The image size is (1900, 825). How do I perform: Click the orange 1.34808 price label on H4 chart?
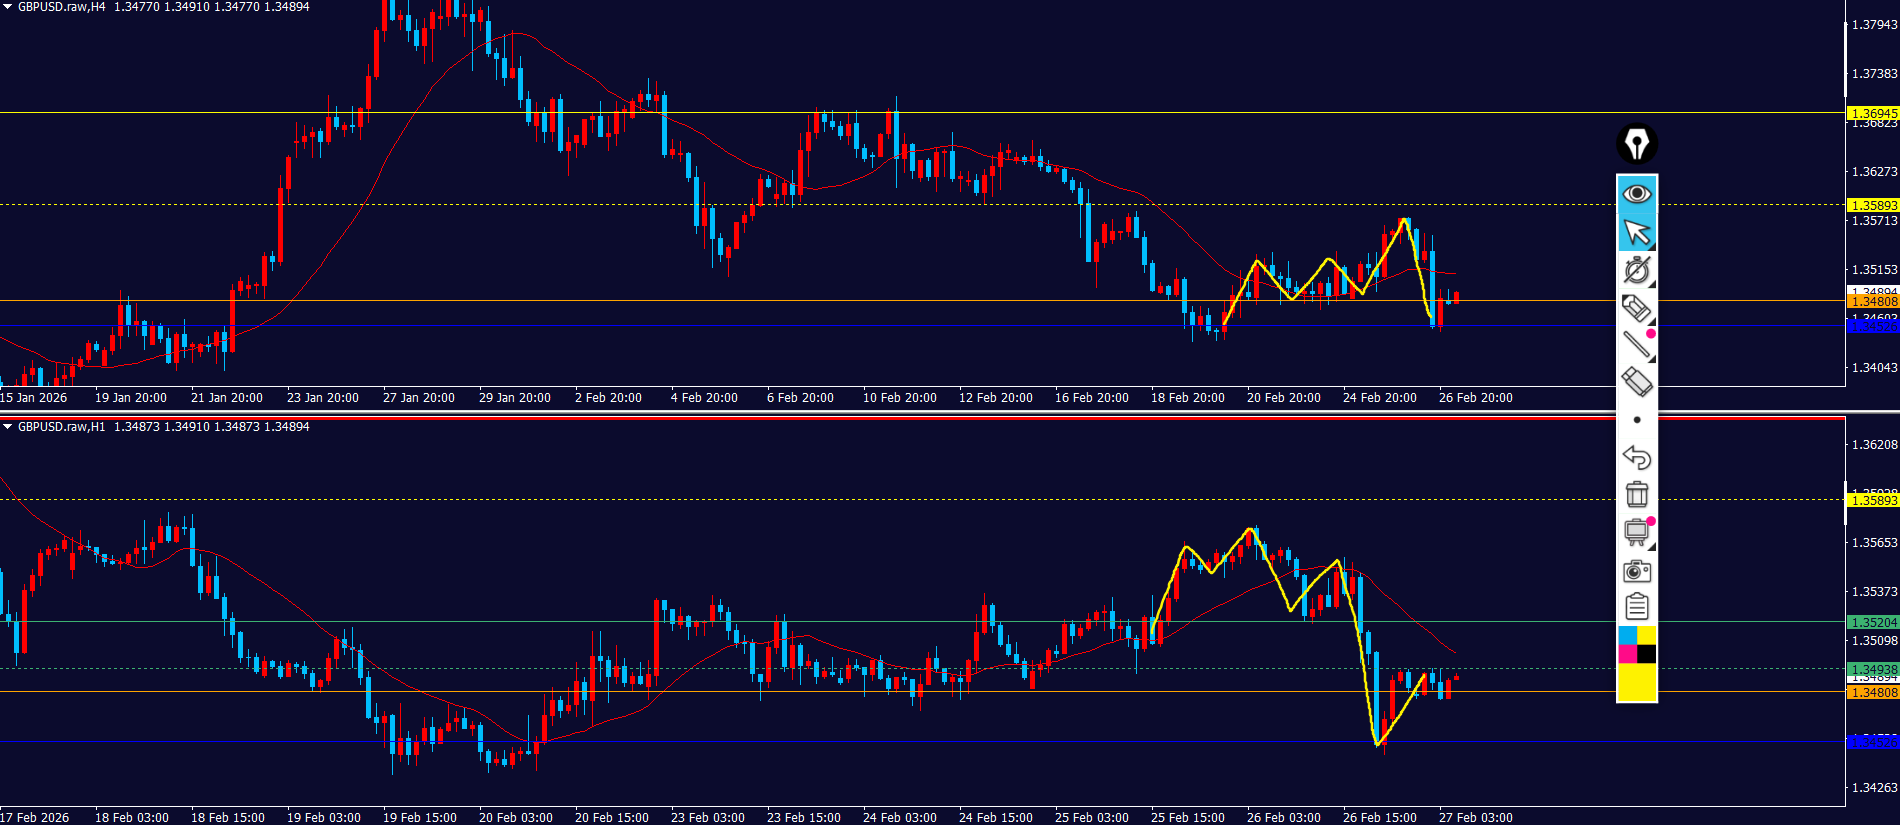point(1872,301)
